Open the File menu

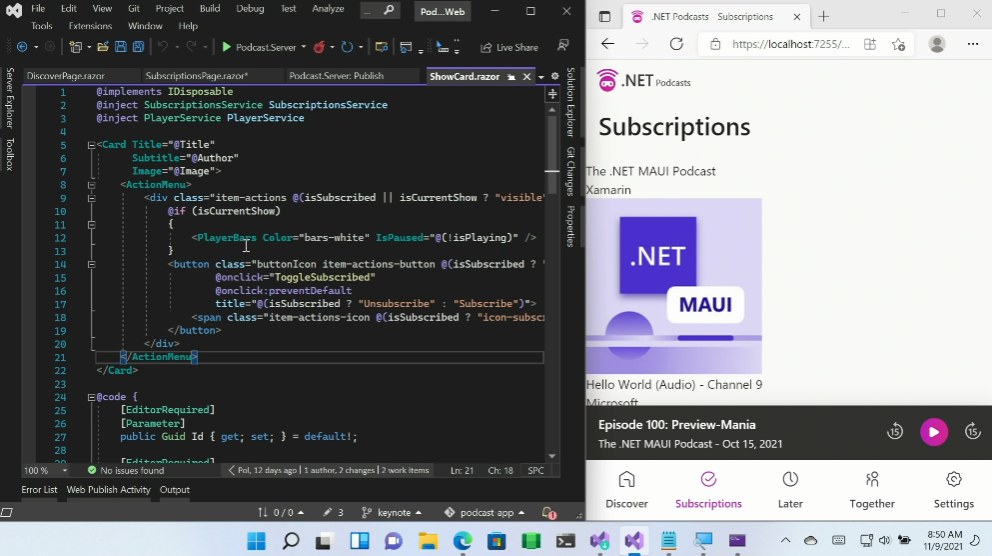click(x=38, y=9)
